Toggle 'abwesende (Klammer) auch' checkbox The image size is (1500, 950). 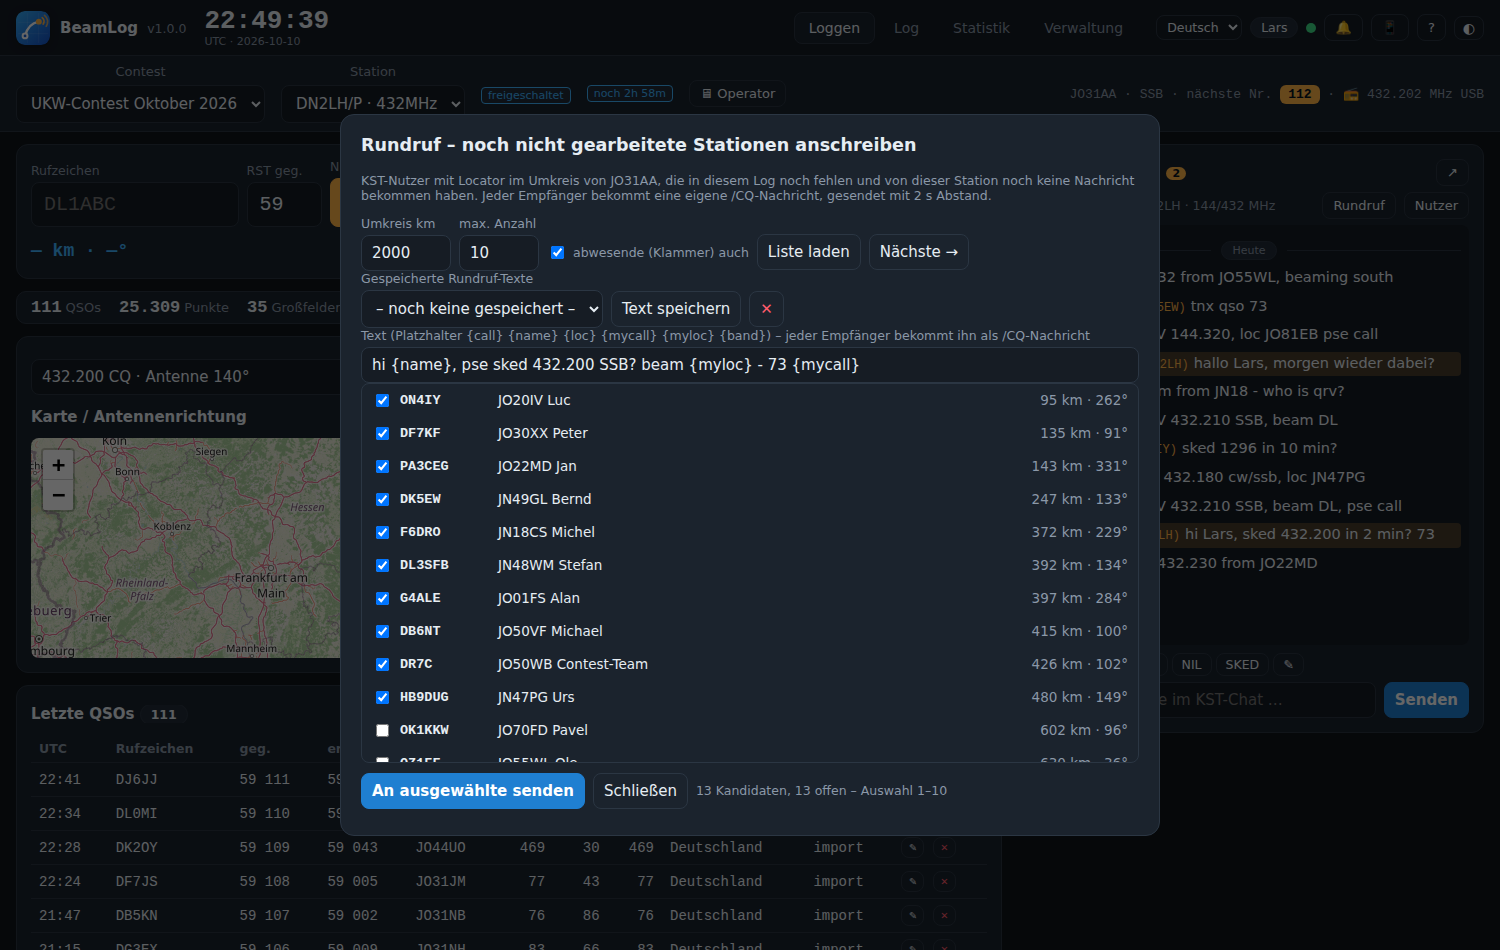(x=558, y=253)
